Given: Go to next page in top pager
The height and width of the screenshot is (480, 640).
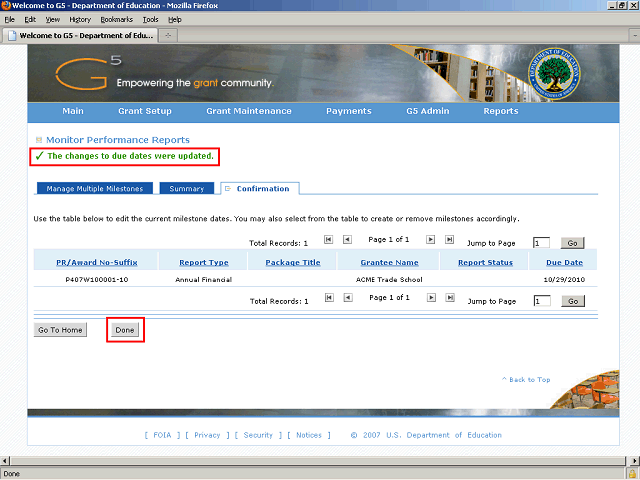Looking at the screenshot, I should click(430, 240).
